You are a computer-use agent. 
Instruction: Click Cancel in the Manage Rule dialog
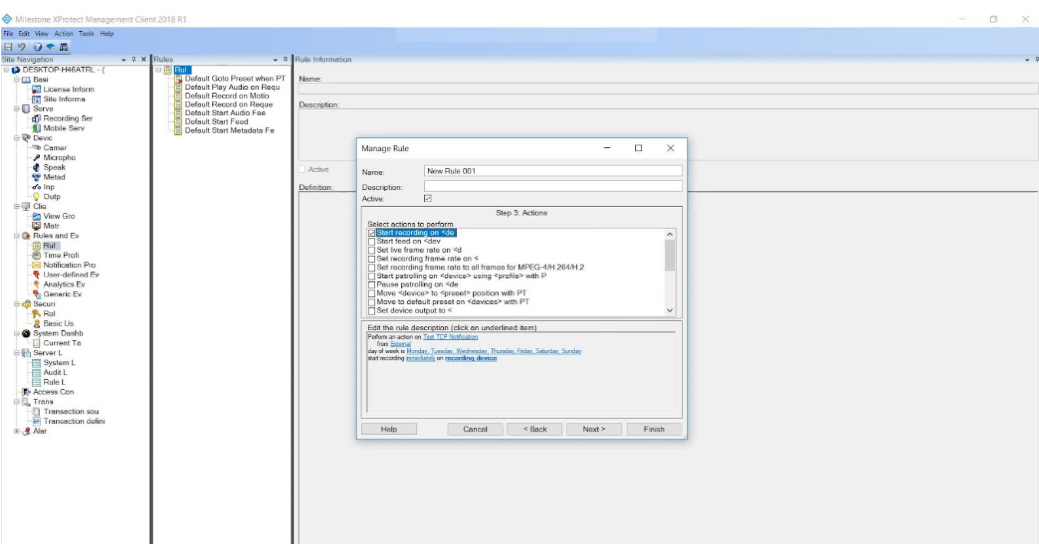[475, 429]
